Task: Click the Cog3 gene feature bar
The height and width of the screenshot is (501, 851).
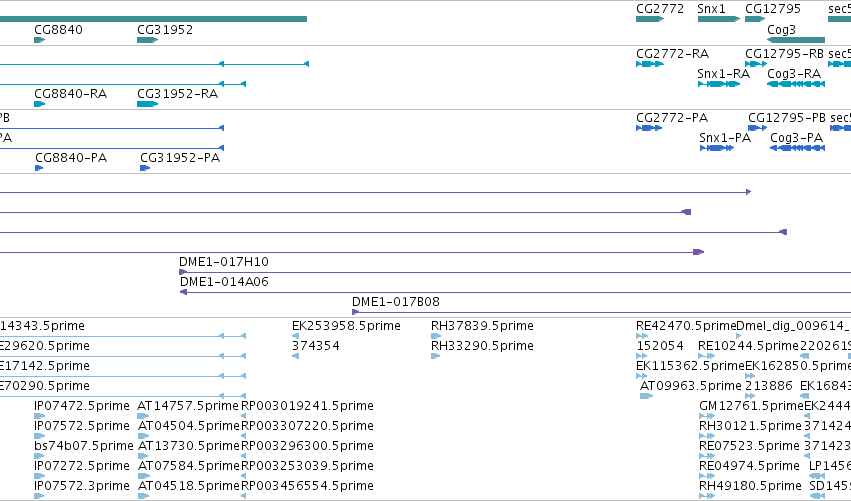Action: (x=796, y=40)
